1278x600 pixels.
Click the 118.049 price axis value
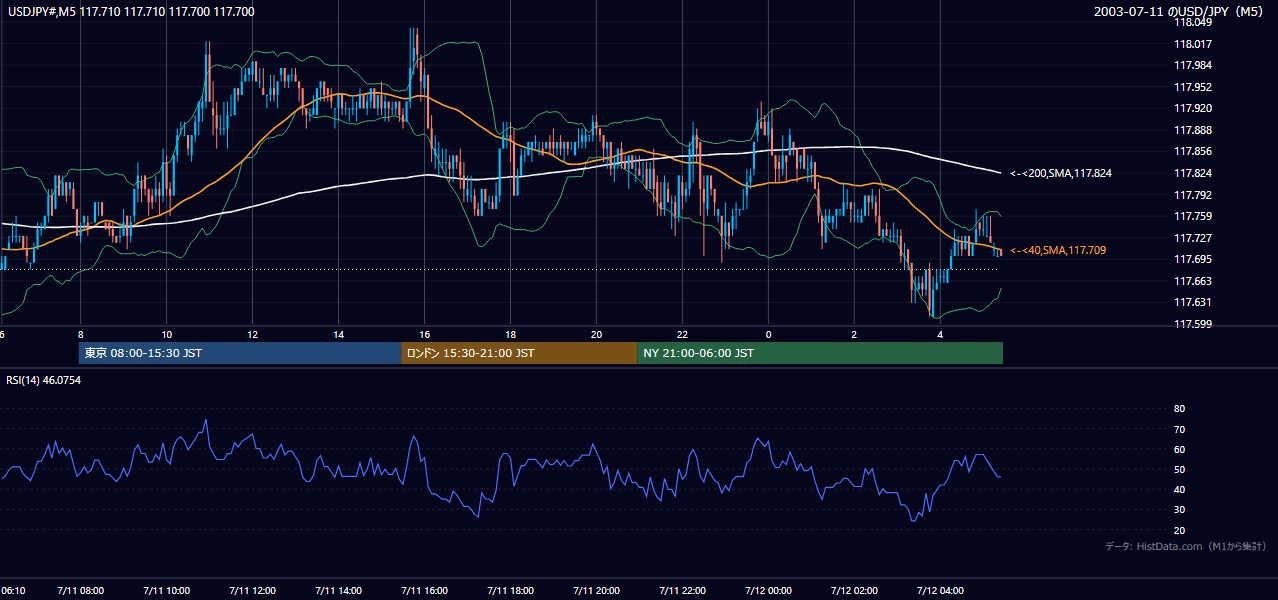coord(1193,22)
